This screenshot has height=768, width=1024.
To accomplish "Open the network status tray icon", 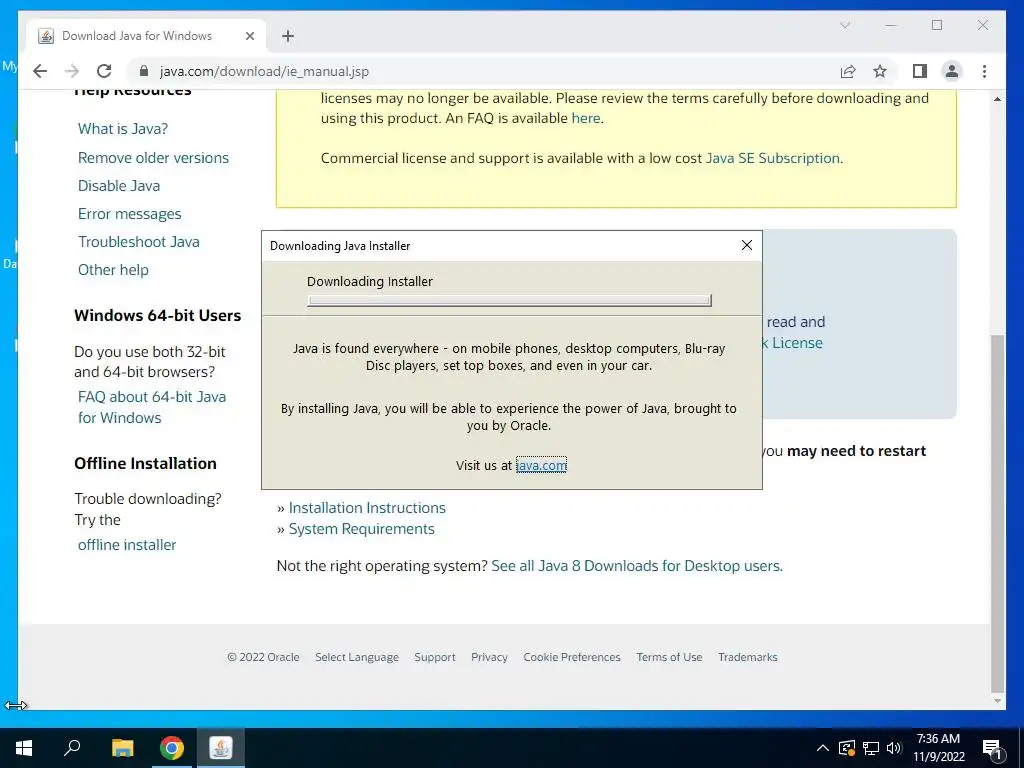I will pos(871,748).
